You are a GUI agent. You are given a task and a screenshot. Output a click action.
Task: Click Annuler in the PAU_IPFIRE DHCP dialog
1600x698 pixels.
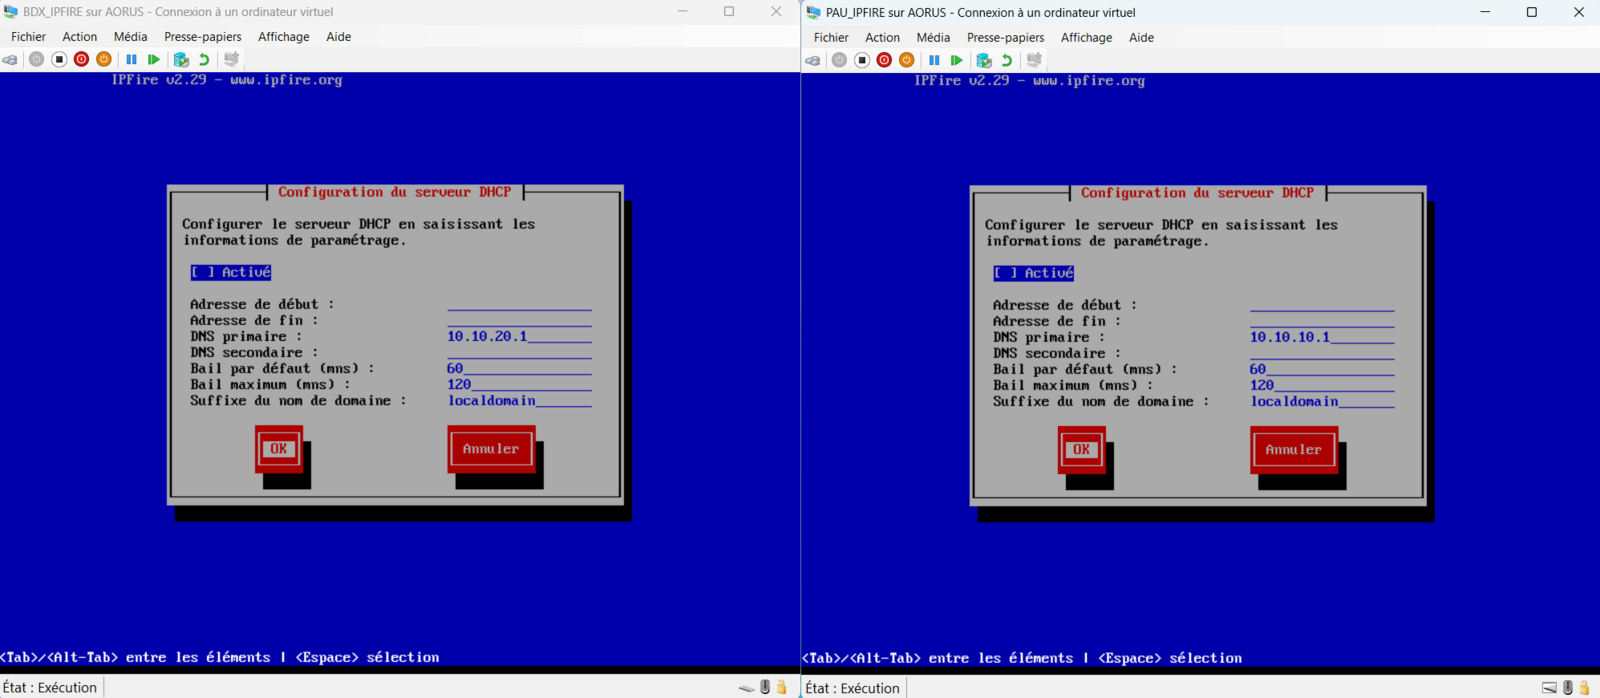(1293, 450)
